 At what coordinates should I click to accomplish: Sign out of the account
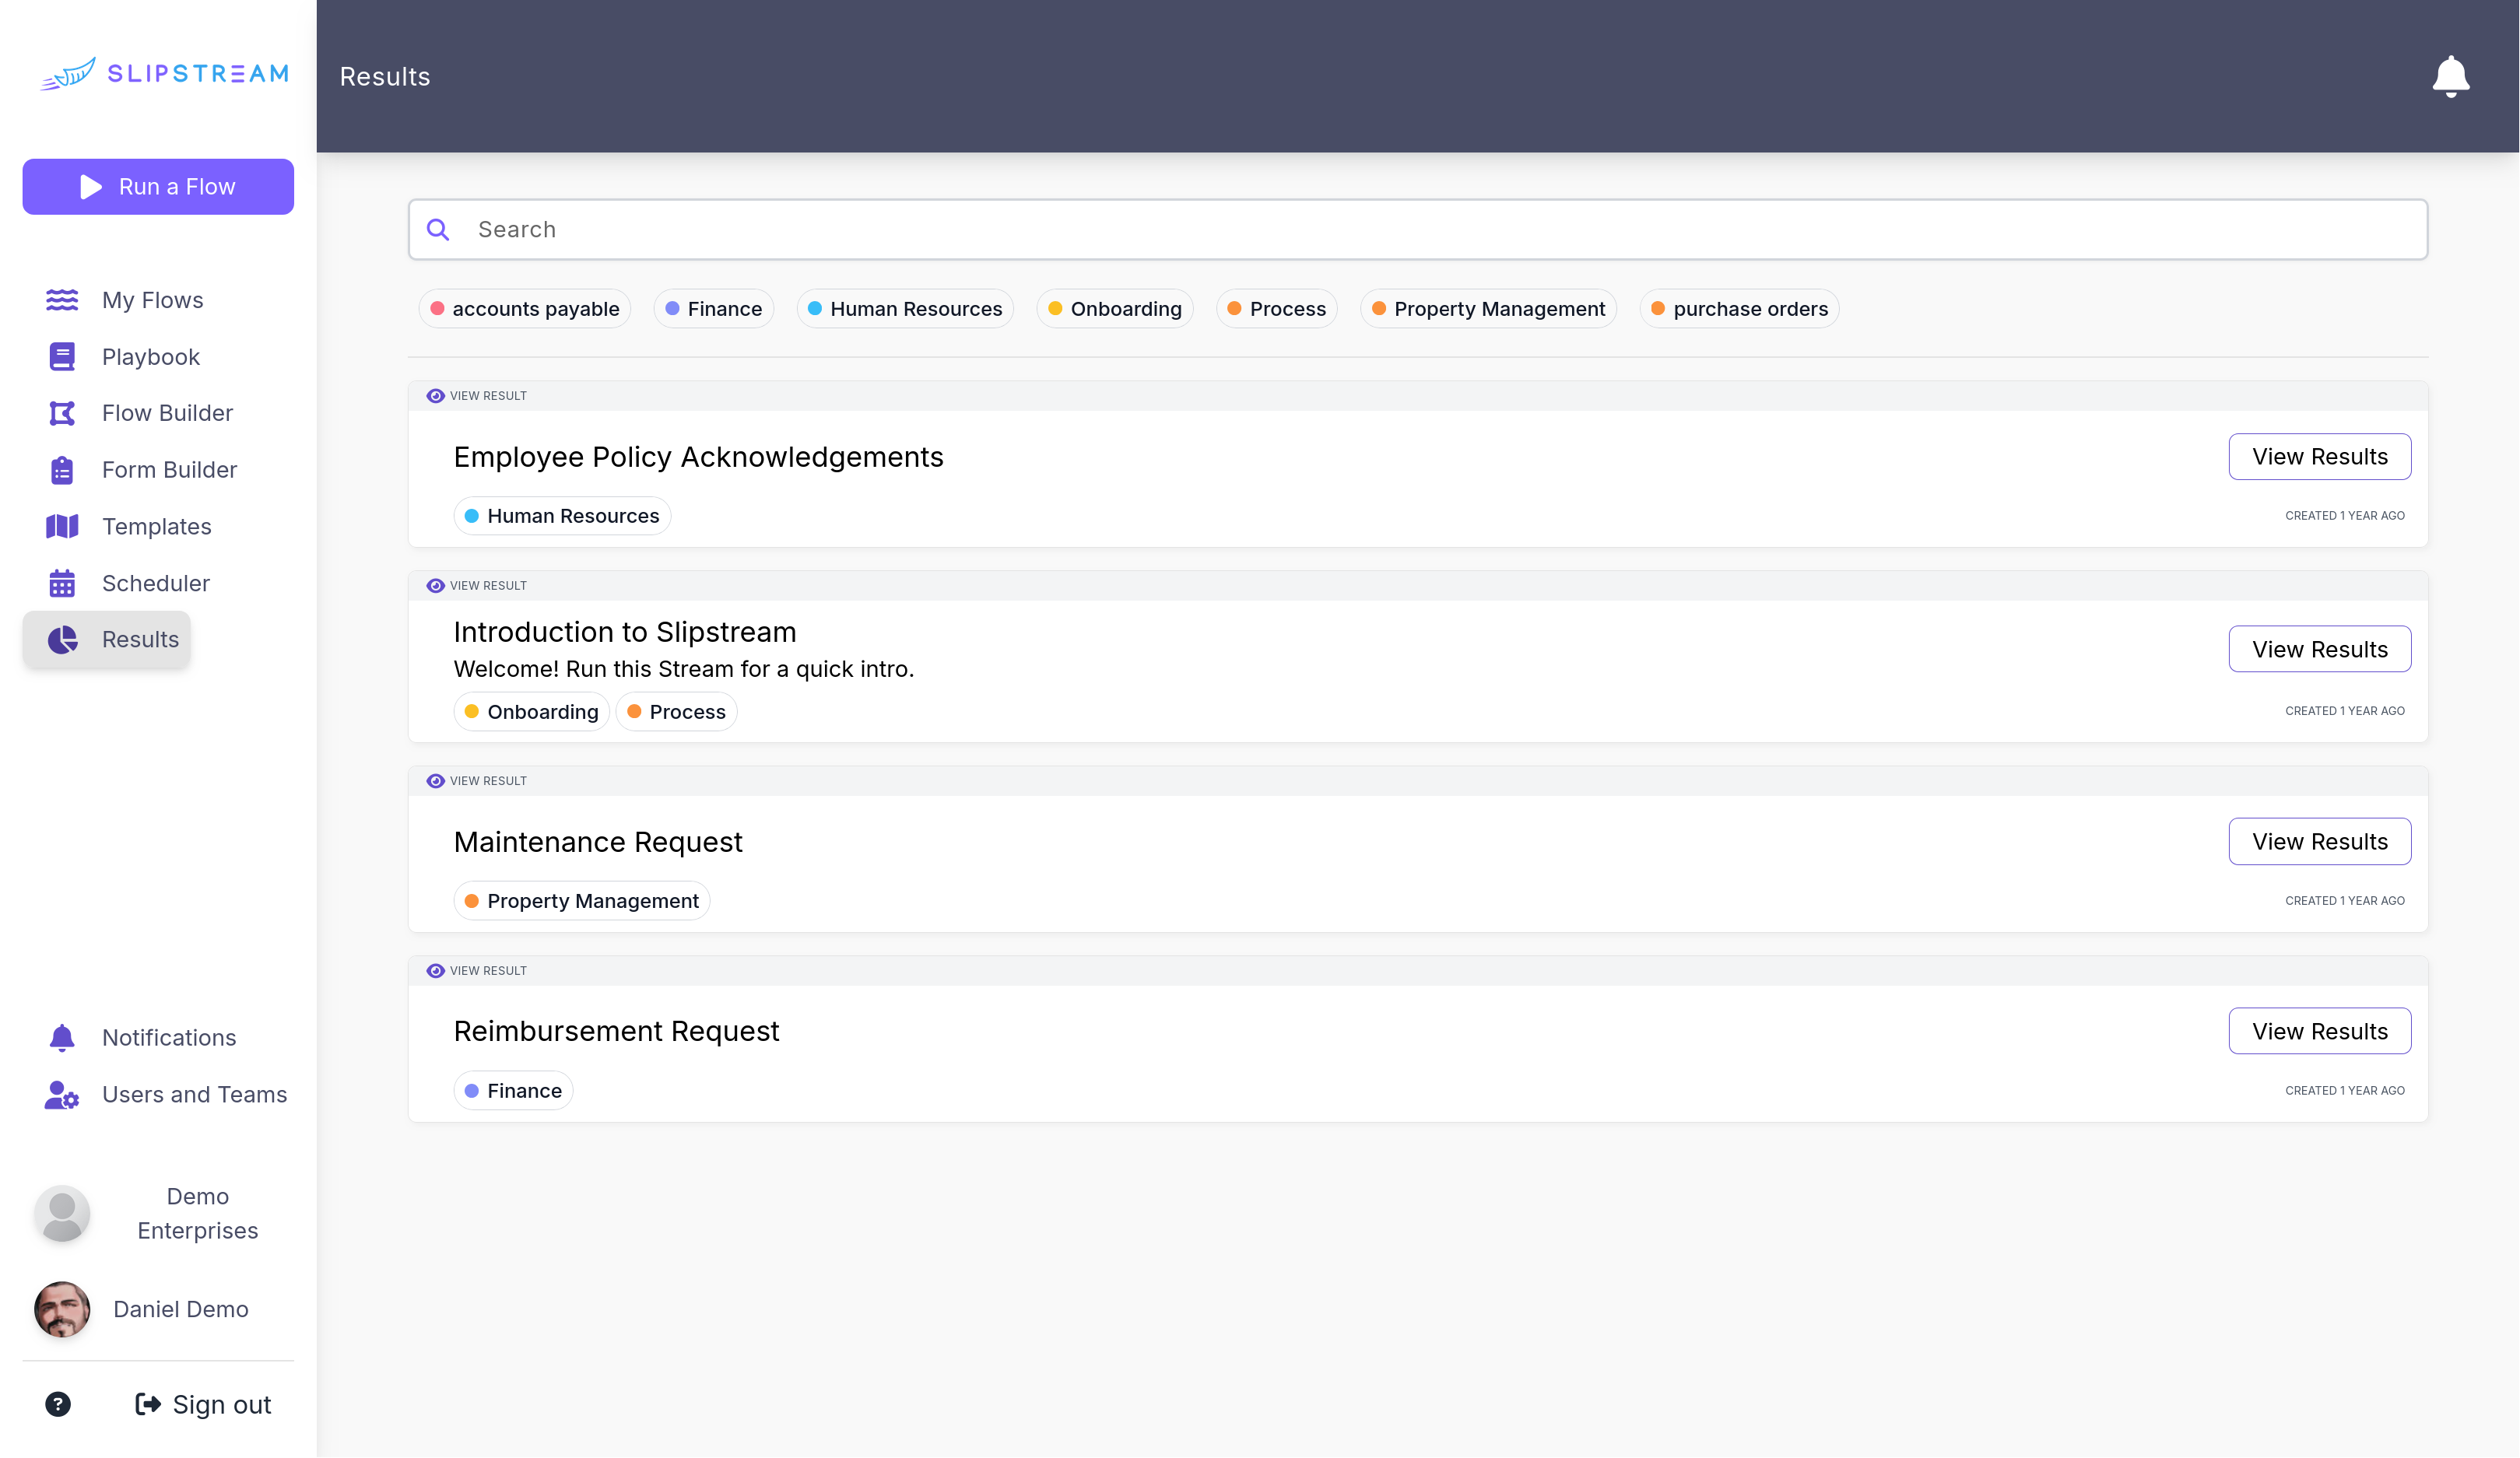(x=204, y=1404)
